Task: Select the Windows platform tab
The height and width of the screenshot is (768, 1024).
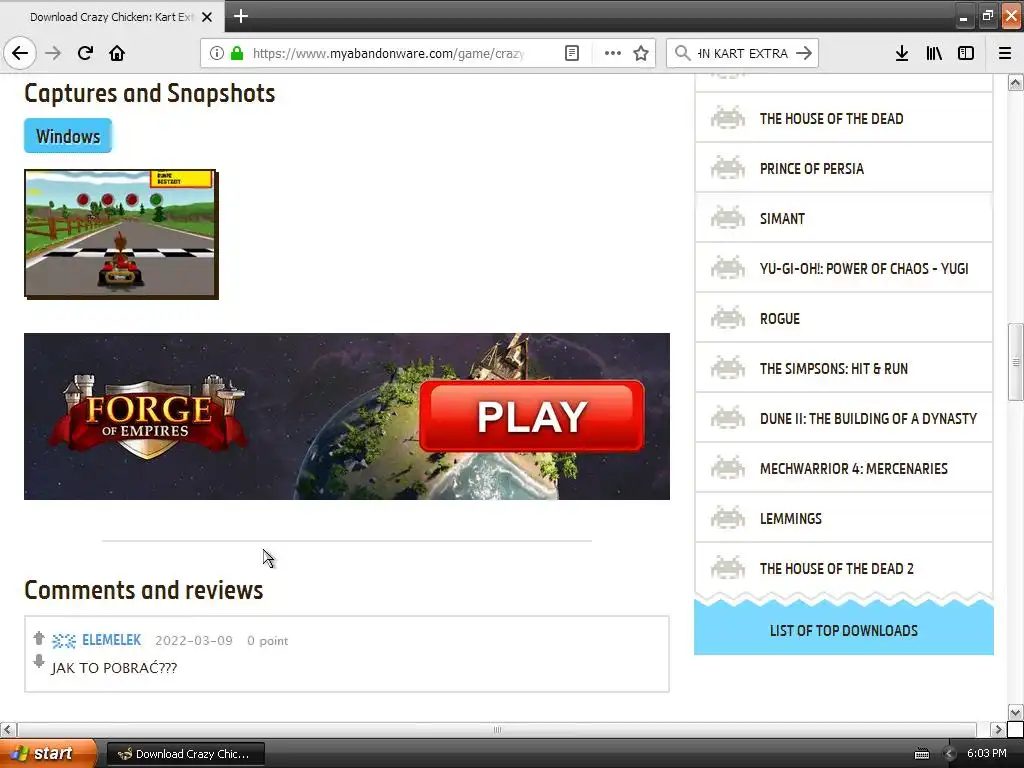Action: tap(68, 136)
